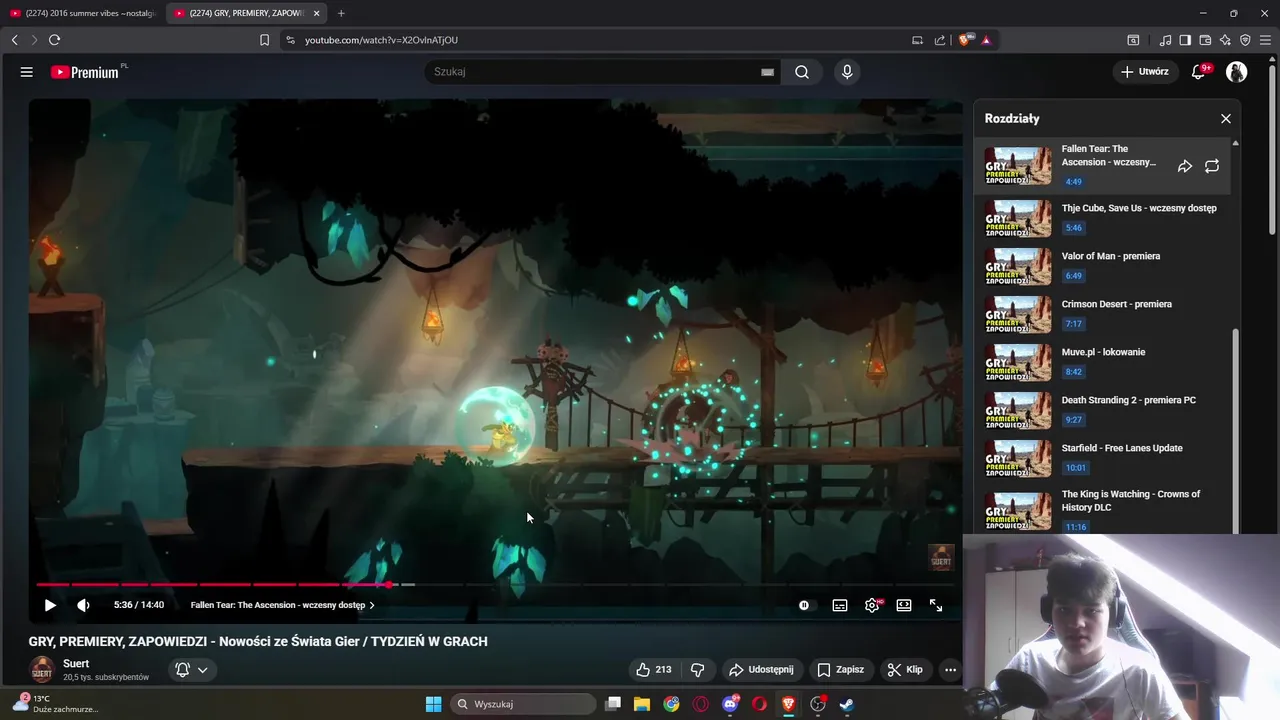Image resolution: width=1280 pixels, height=720 pixels.
Task: Mute the video volume icon
Action: pyautogui.click(x=83, y=605)
